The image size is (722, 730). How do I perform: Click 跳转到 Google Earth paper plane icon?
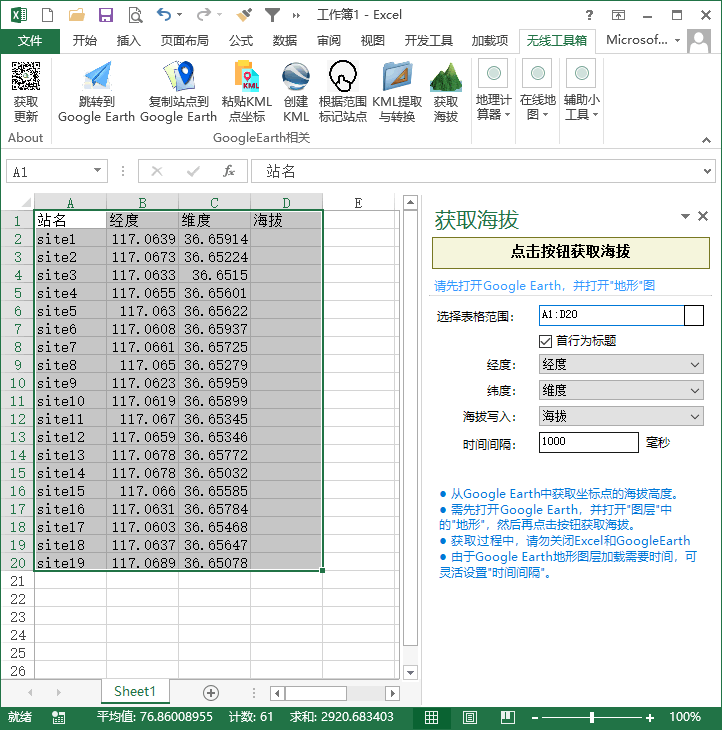coord(97,75)
